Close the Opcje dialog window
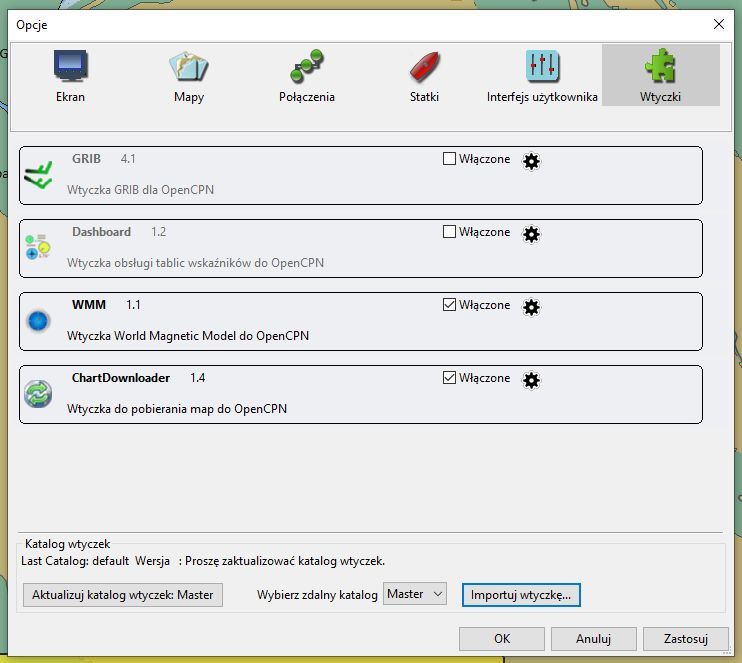The height and width of the screenshot is (663, 742). tap(719, 24)
